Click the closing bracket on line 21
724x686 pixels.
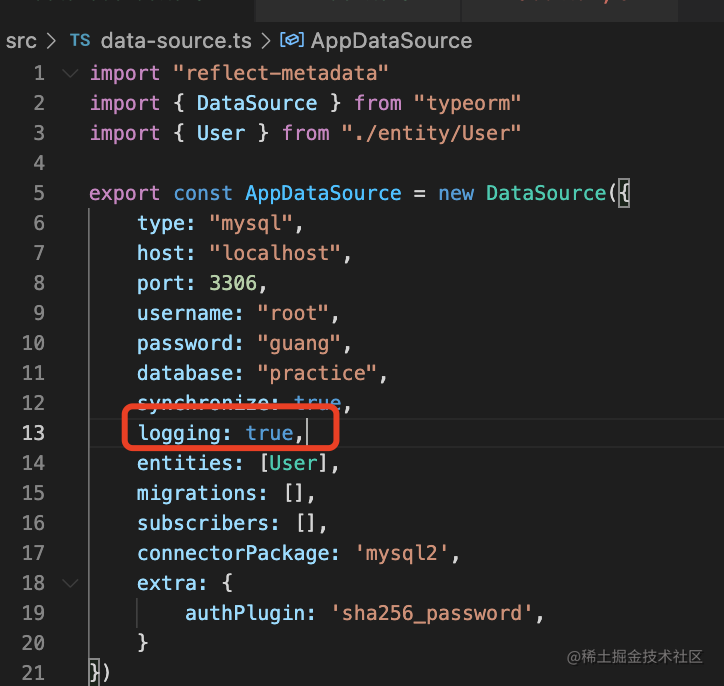click(100, 673)
